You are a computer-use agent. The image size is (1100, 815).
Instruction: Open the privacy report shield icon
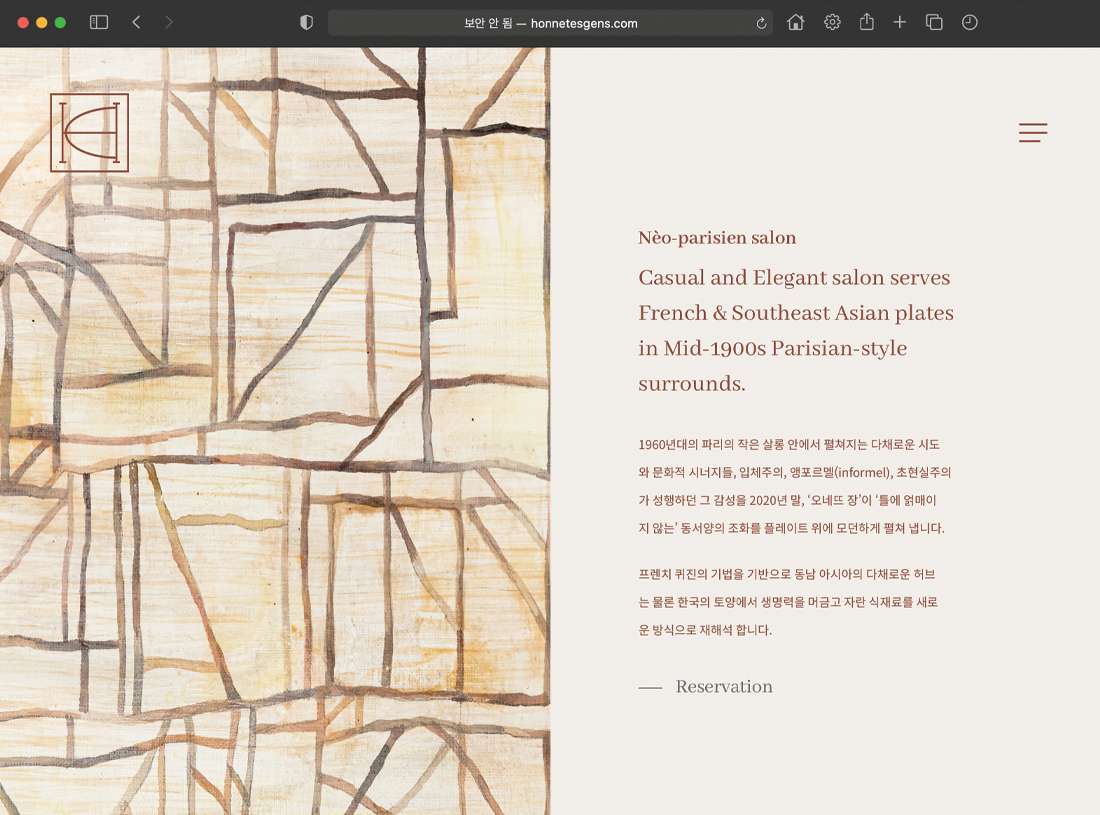coord(307,22)
